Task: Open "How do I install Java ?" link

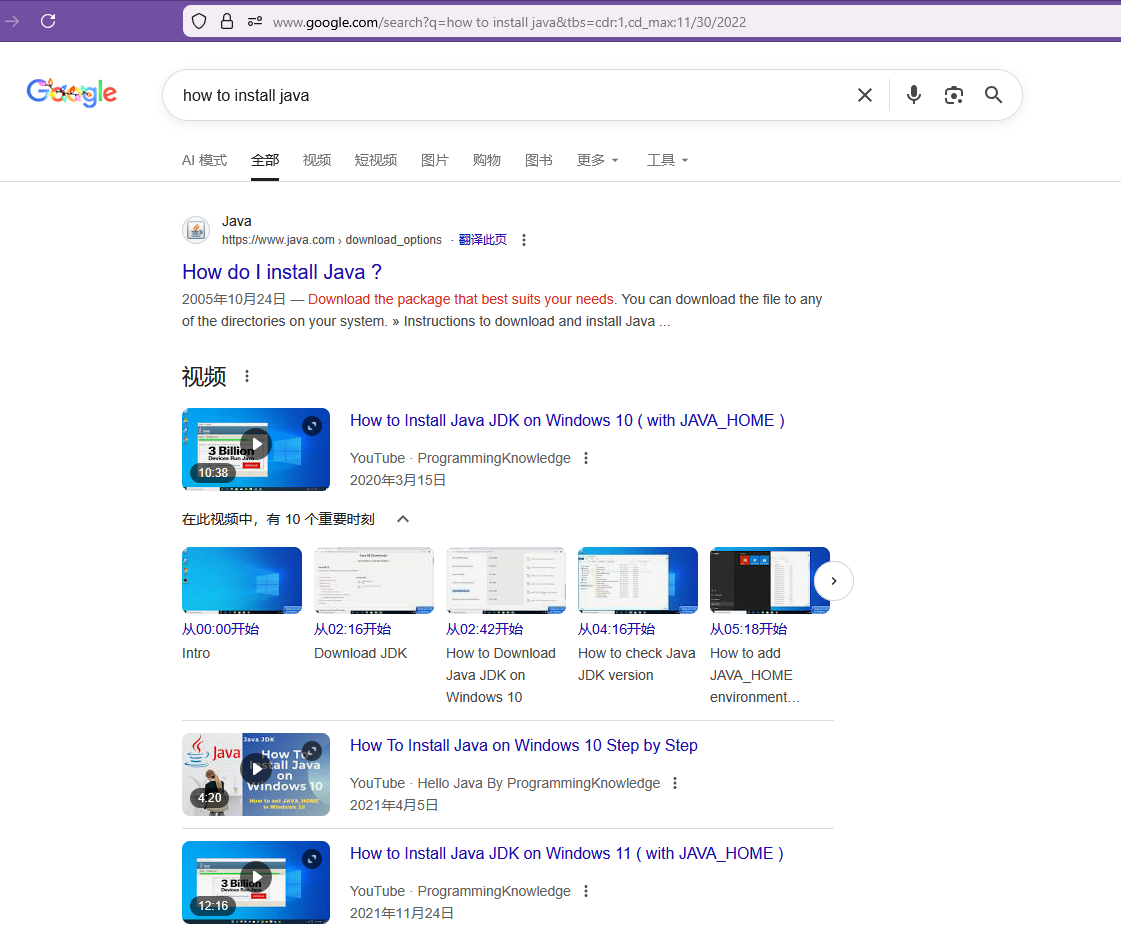Action: click(x=282, y=272)
